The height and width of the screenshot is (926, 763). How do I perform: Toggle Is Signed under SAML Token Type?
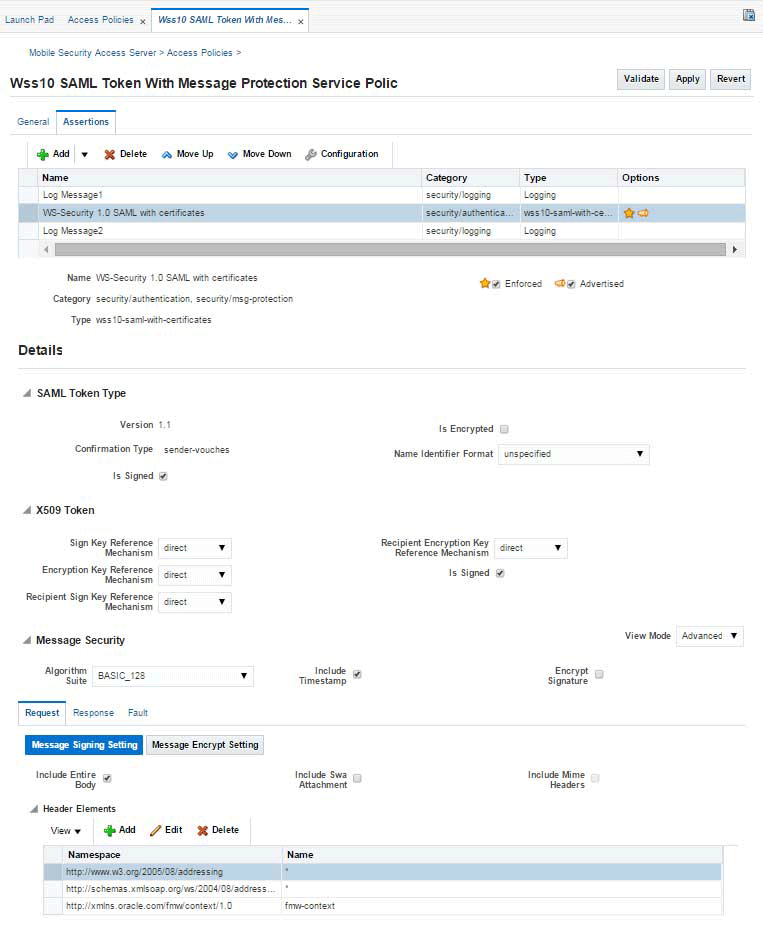(x=163, y=476)
